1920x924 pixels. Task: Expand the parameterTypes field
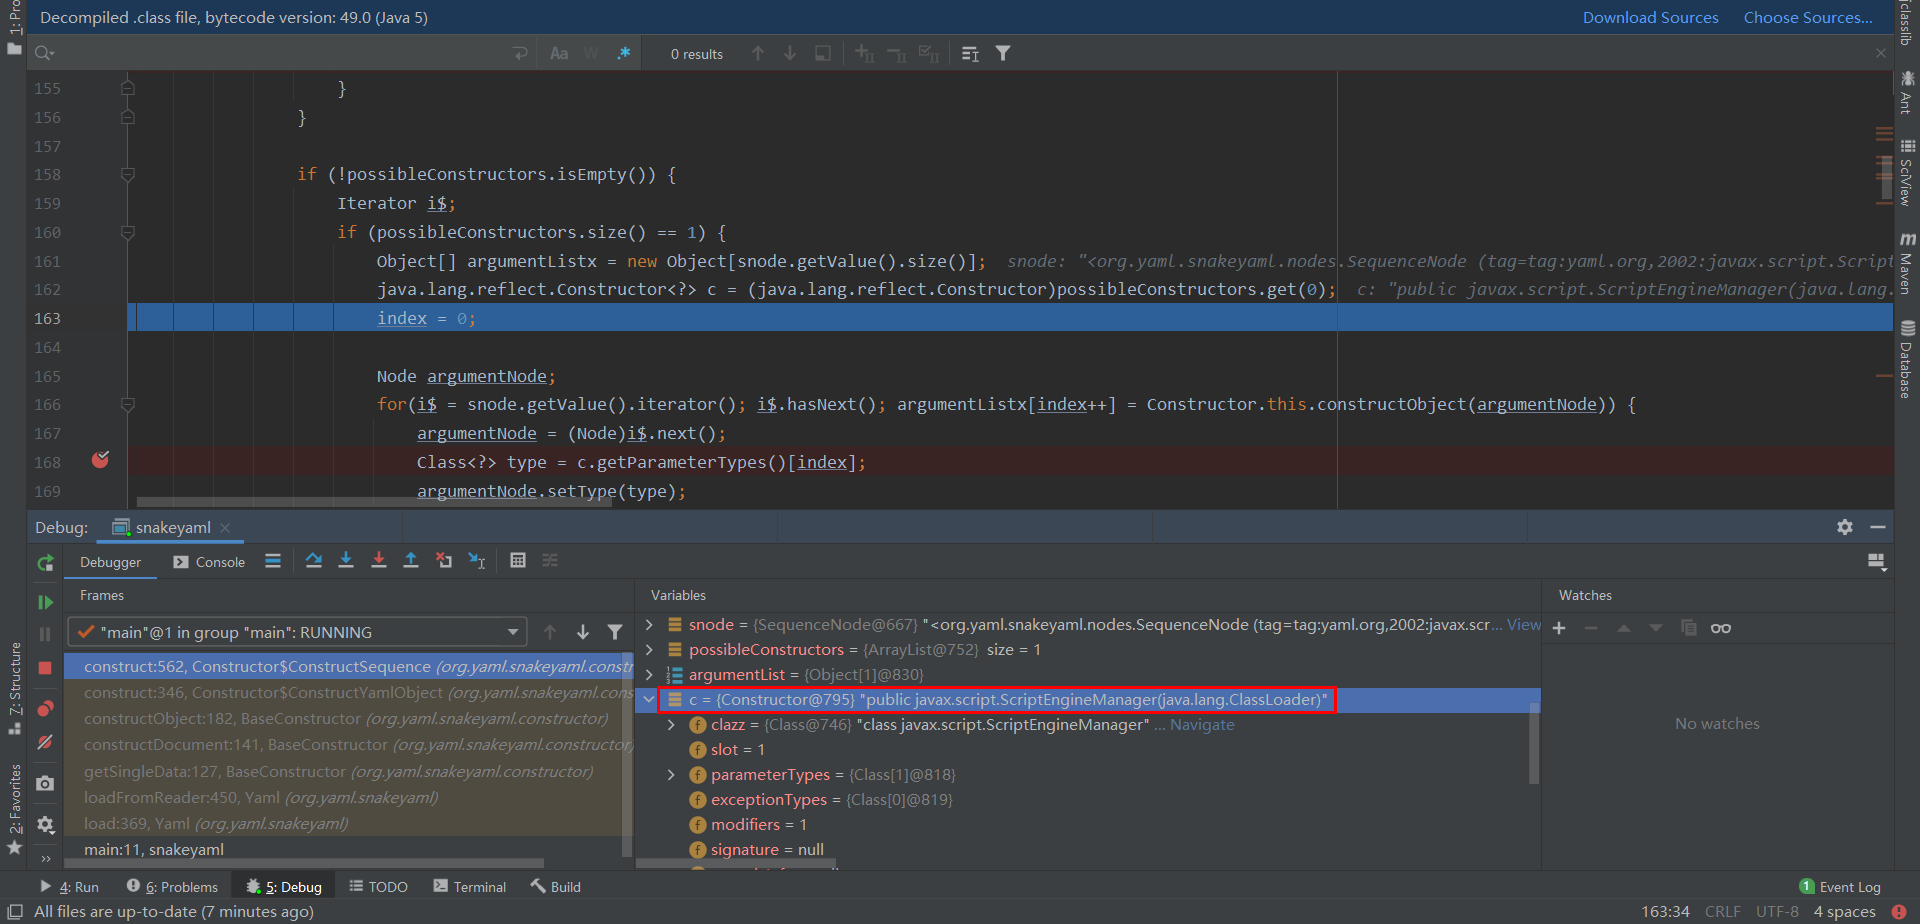[671, 774]
